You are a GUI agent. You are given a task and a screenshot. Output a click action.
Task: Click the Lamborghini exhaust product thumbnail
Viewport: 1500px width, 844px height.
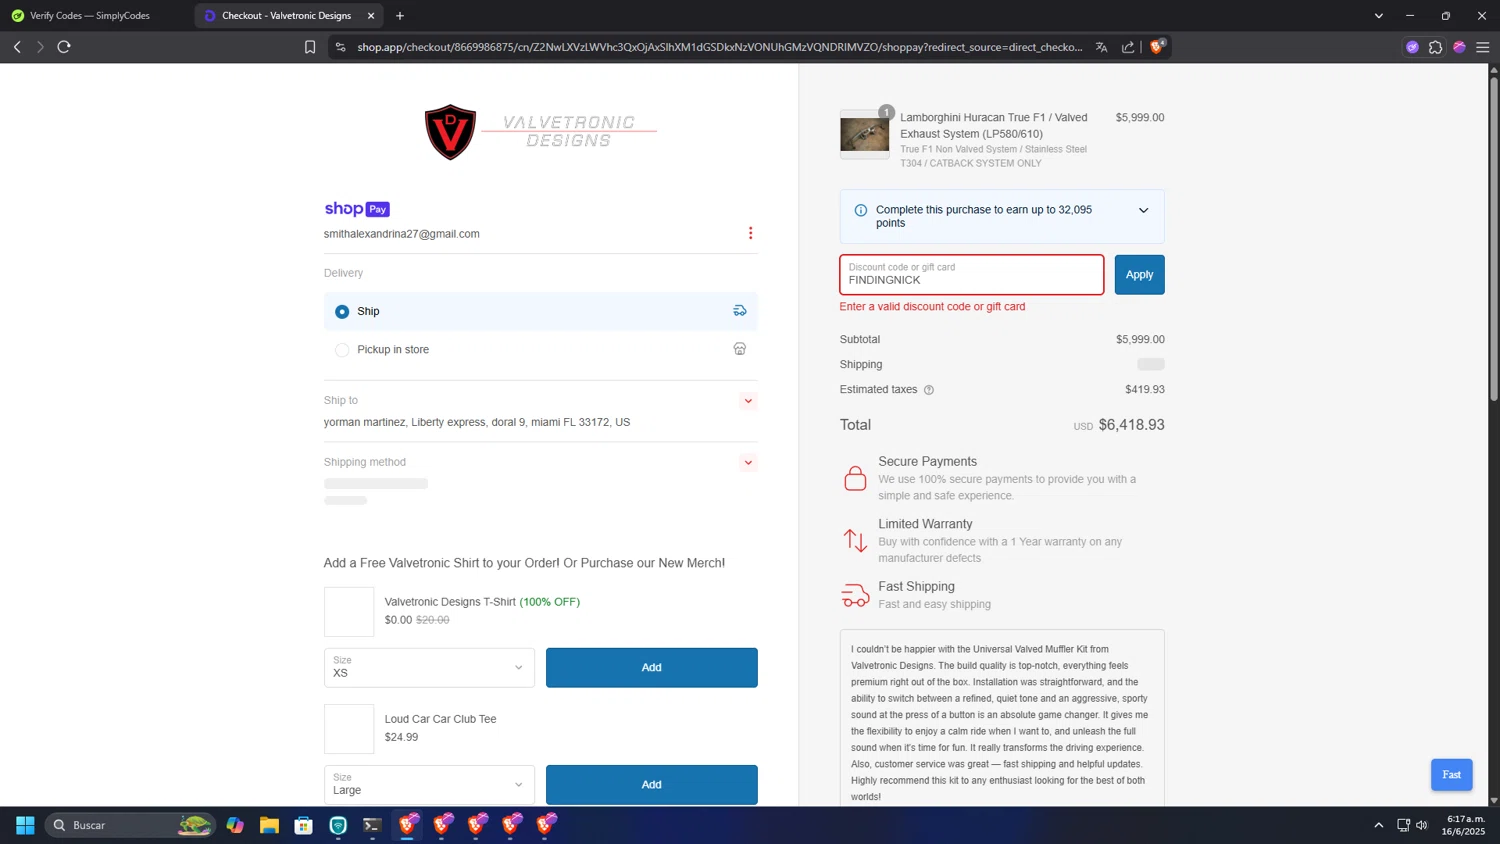[864, 134]
